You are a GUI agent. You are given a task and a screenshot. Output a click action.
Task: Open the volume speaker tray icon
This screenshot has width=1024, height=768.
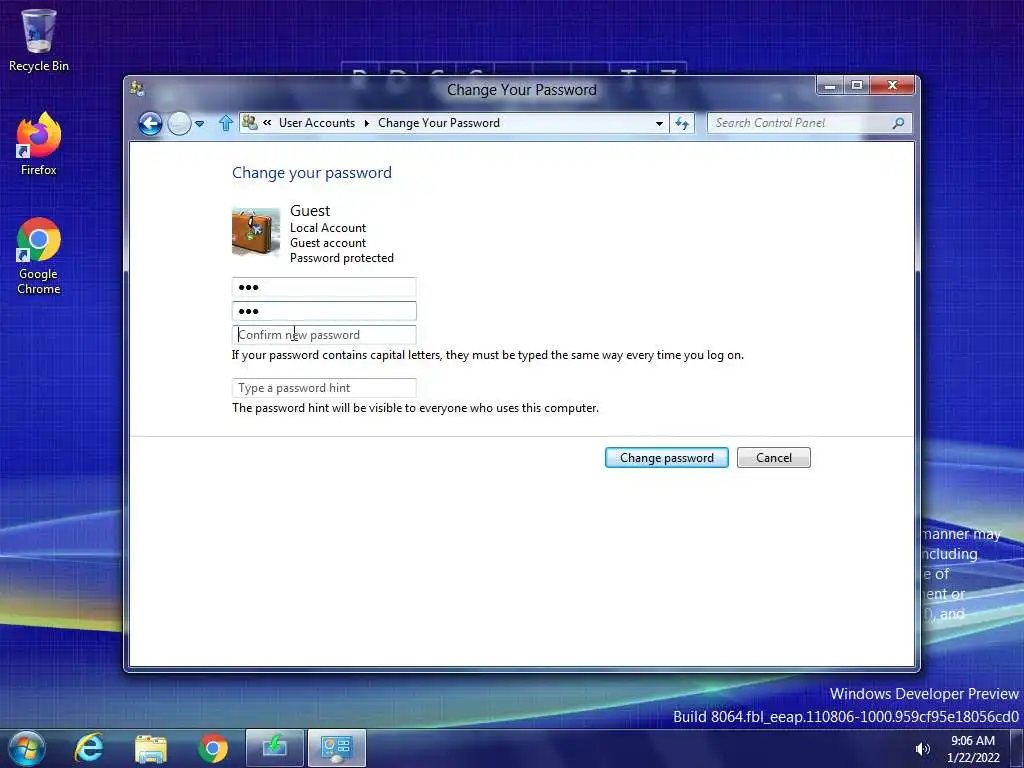click(x=923, y=749)
